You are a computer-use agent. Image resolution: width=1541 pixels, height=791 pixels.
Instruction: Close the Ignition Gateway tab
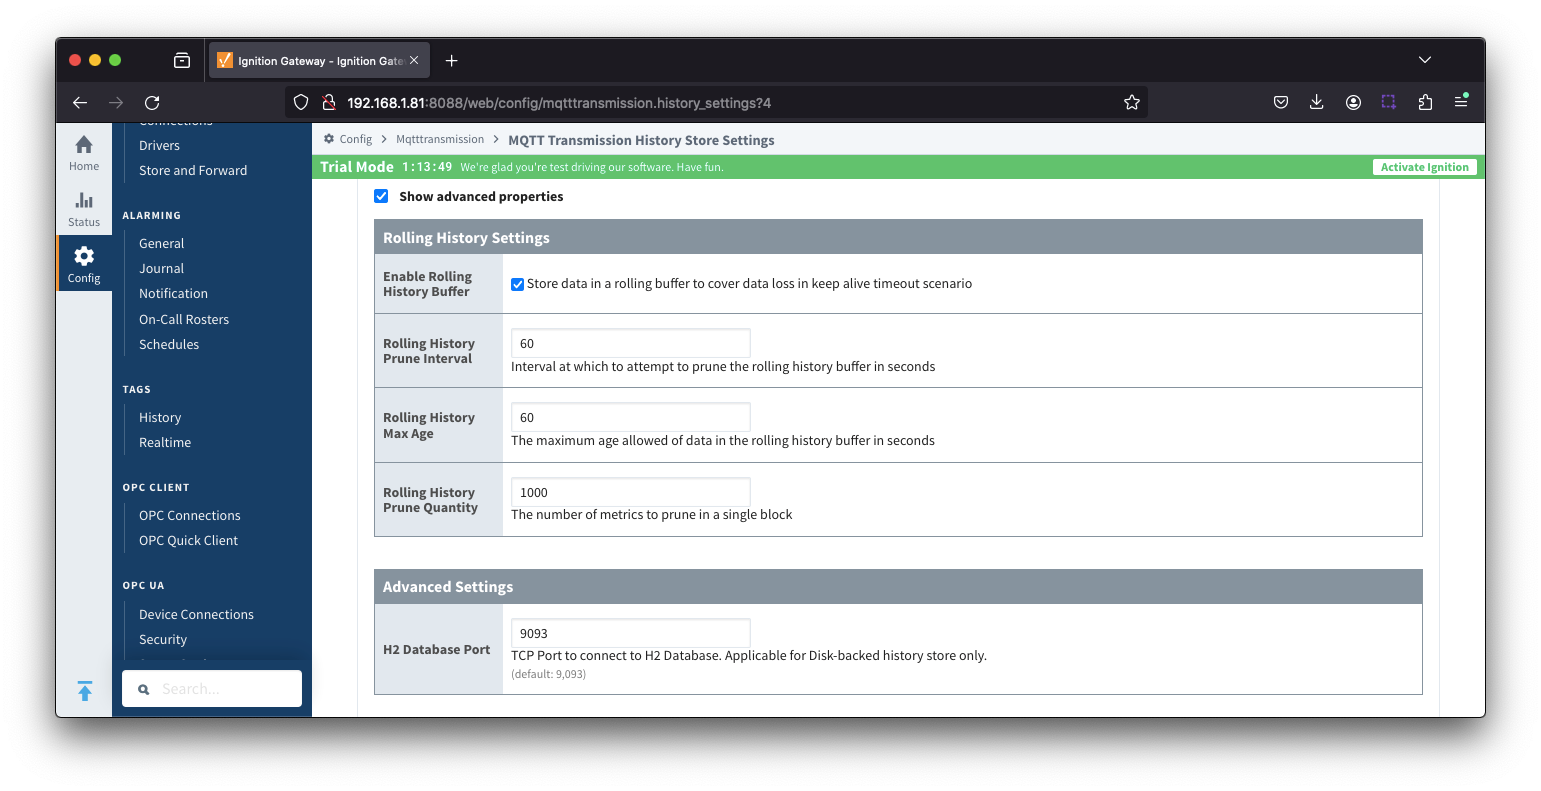point(414,61)
